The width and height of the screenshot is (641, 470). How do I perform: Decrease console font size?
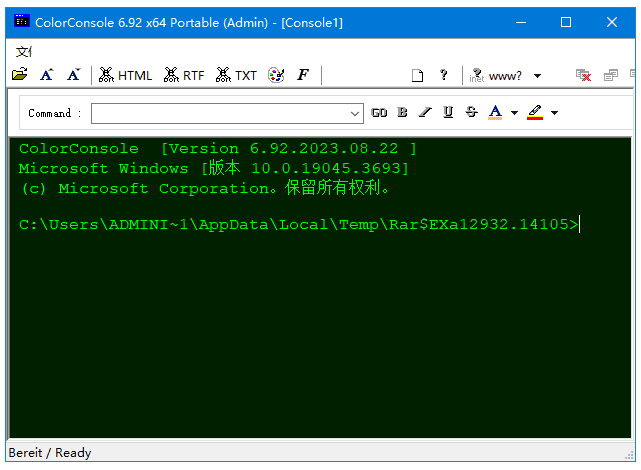click(x=72, y=75)
